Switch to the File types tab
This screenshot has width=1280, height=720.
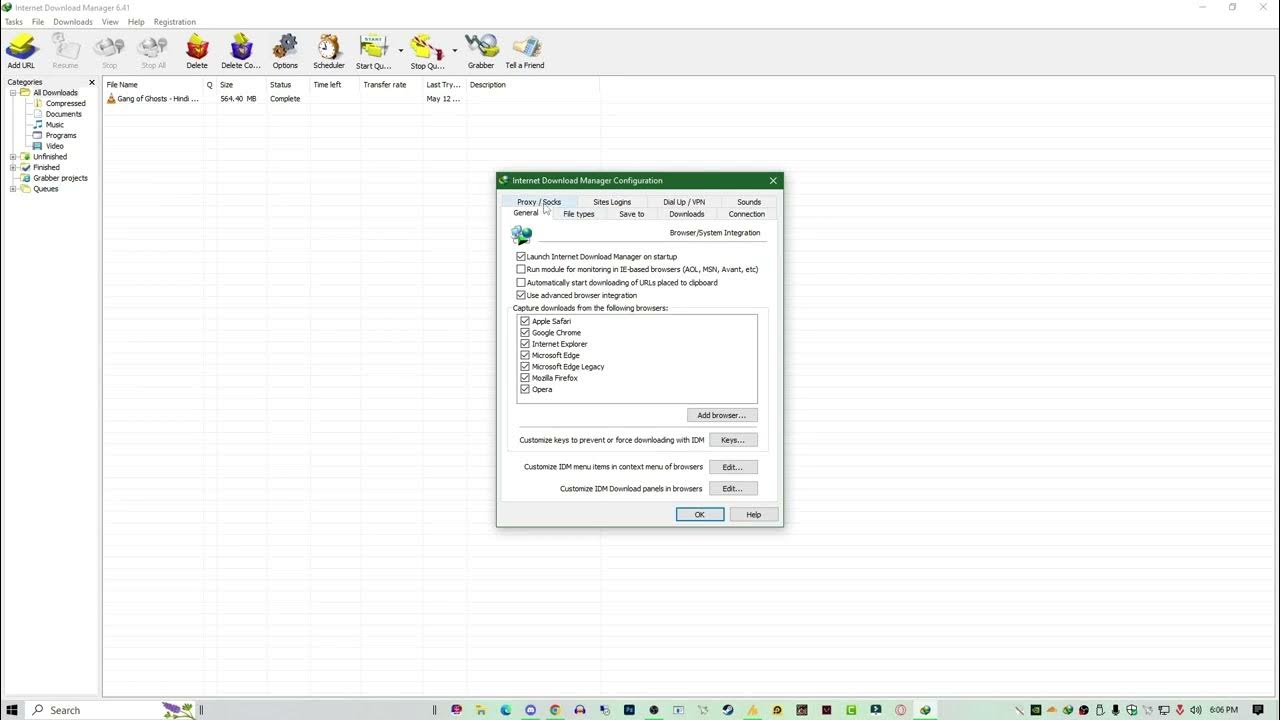(x=579, y=214)
